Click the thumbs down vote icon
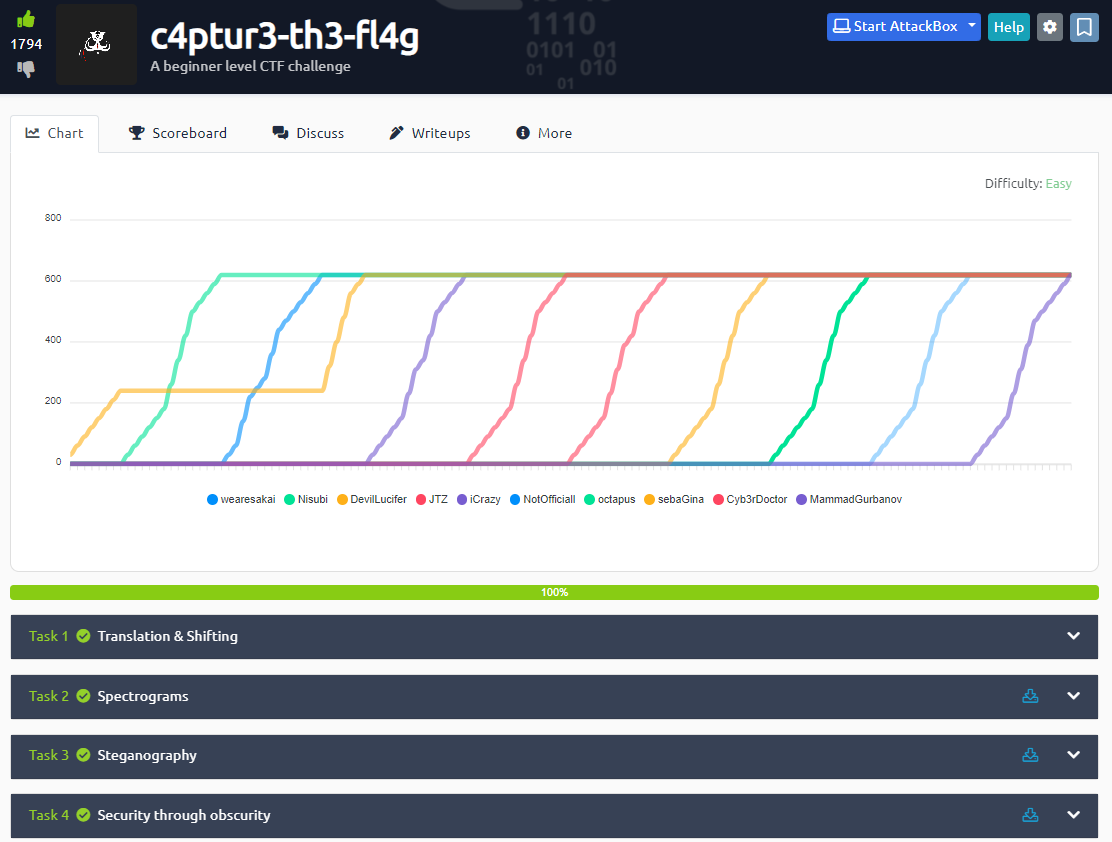 click(25, 69)
